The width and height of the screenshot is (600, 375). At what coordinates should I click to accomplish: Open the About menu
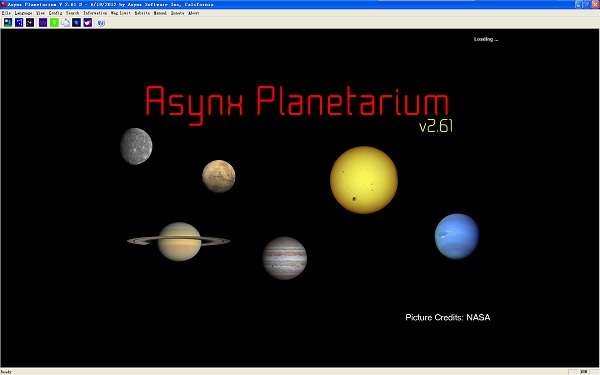pyautogui.click(x=194, y=13)
